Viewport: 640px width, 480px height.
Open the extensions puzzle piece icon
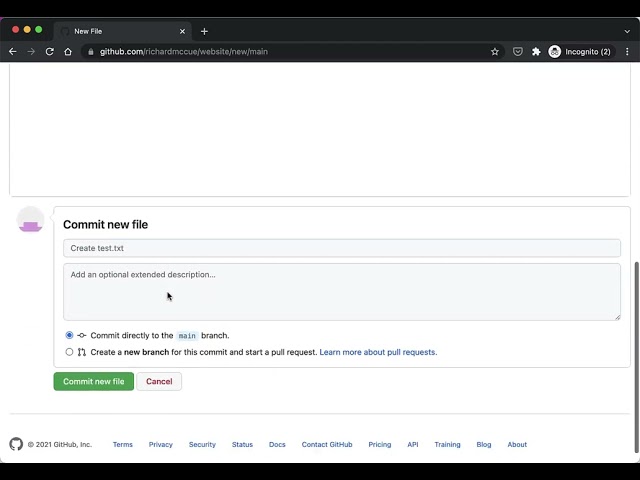point(536,52)
